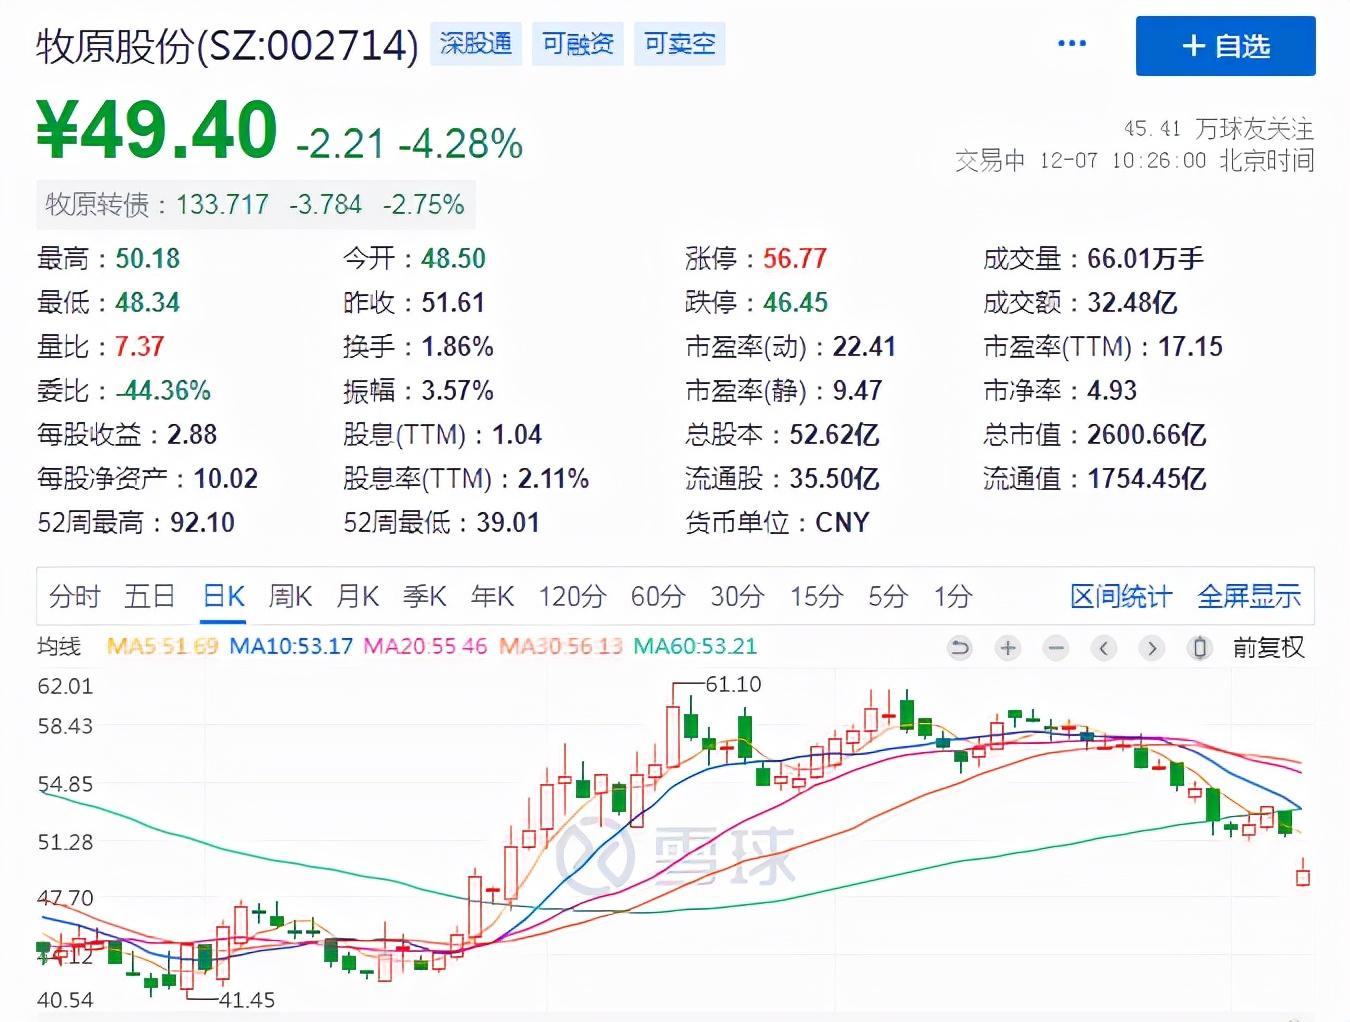Click the 可融资 tag
The width and height of the screenshot is (1350, 1022).
pos(578,44)
